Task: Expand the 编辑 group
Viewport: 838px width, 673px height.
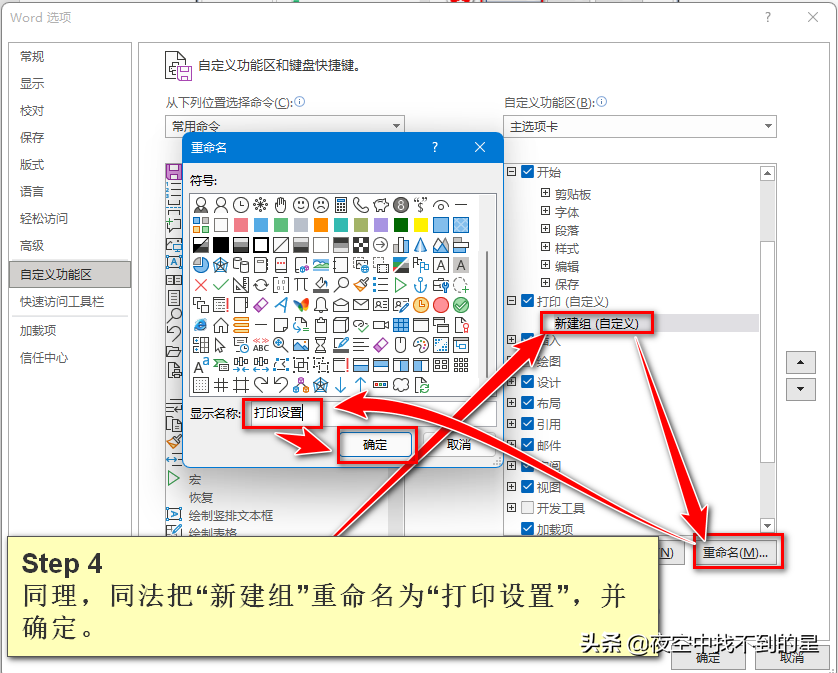Action: click(545, 265)
